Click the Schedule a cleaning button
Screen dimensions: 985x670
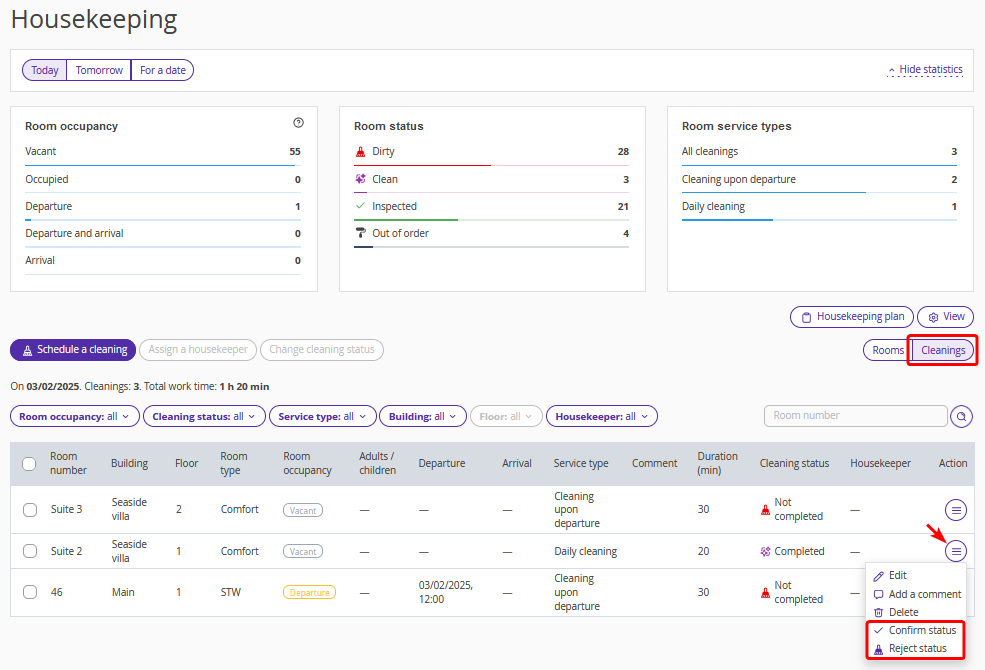[73, 350]
